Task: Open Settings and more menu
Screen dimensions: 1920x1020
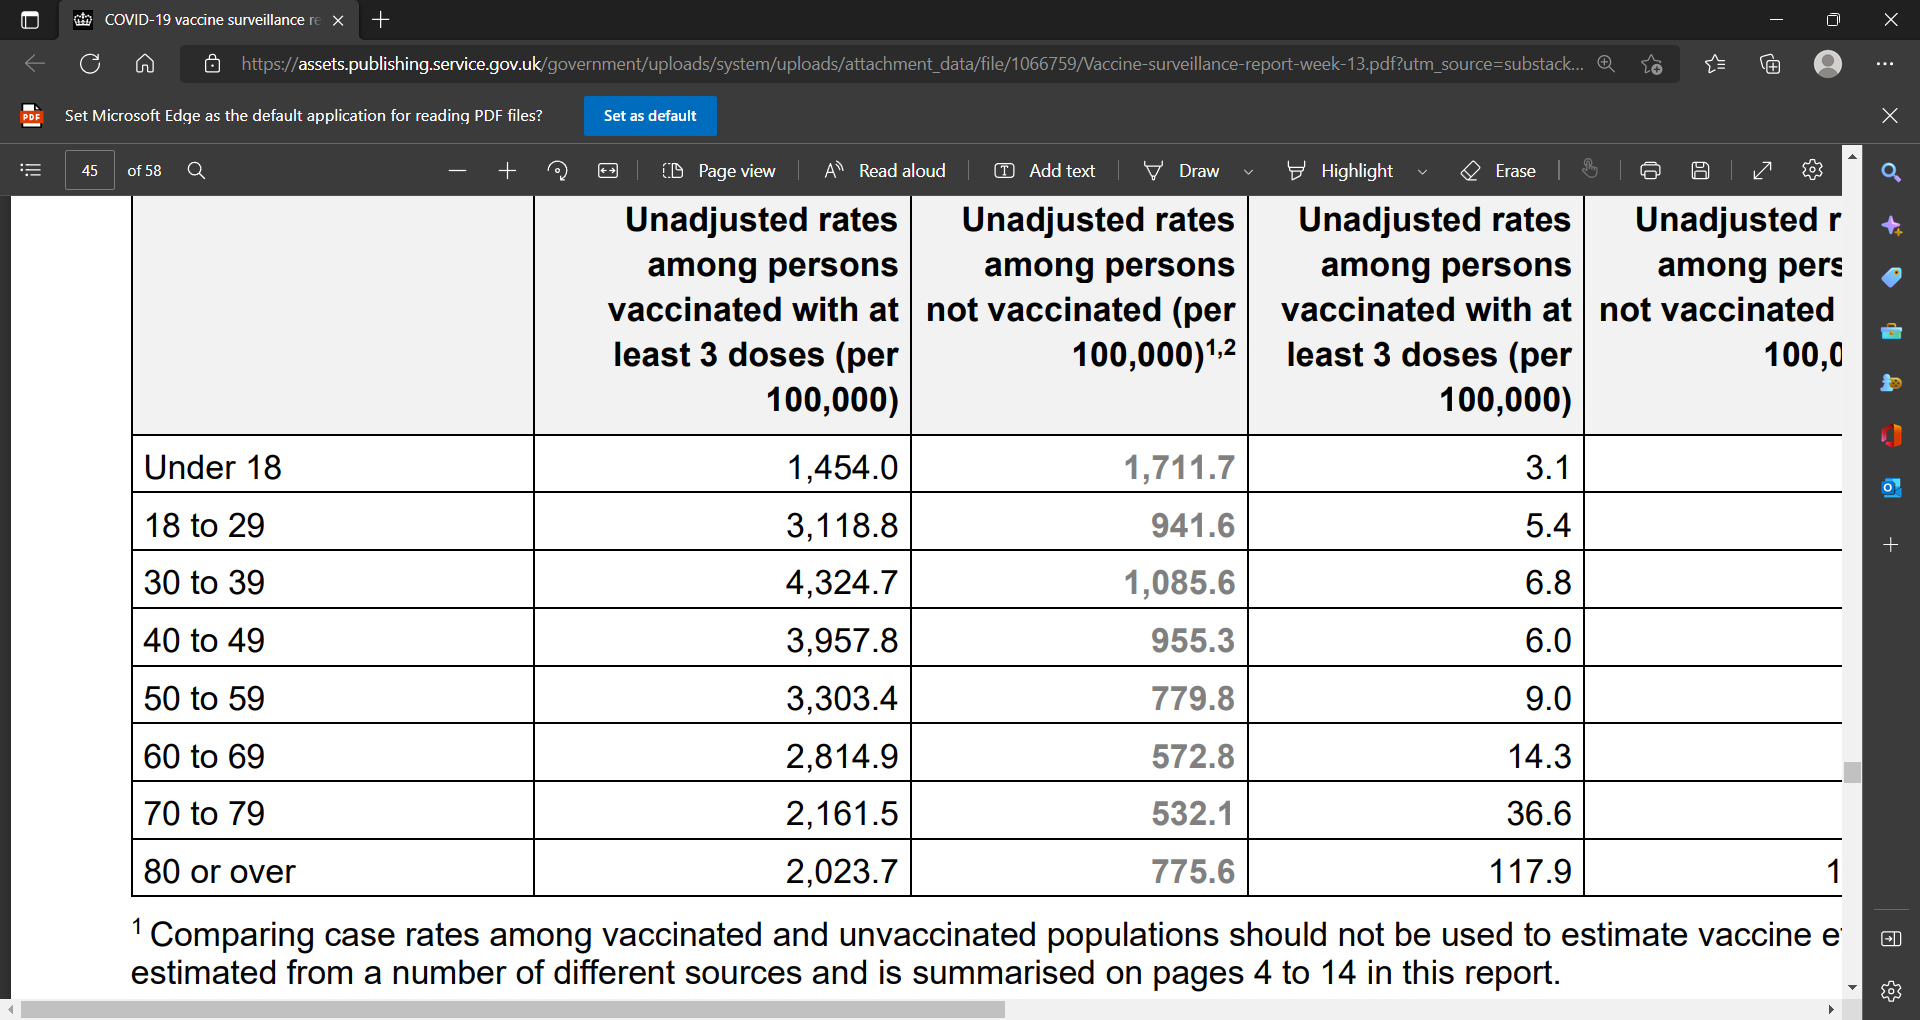Action: tap(1885, 64)
